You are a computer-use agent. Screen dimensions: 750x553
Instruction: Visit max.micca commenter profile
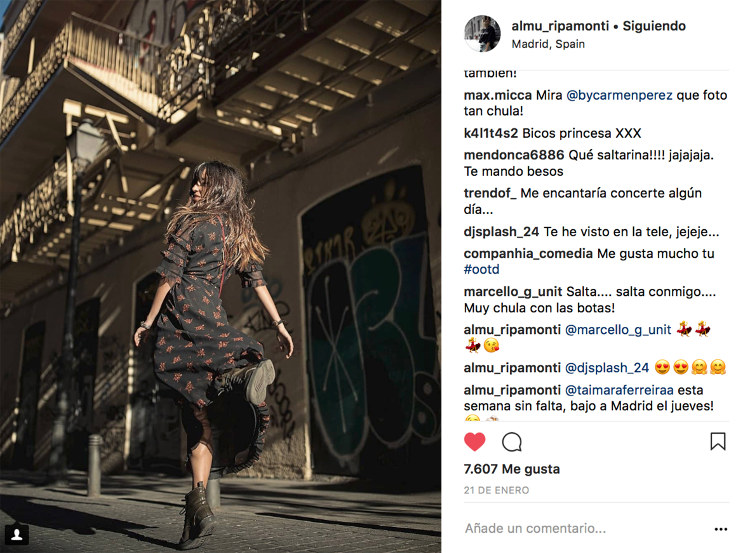point(497,95)
